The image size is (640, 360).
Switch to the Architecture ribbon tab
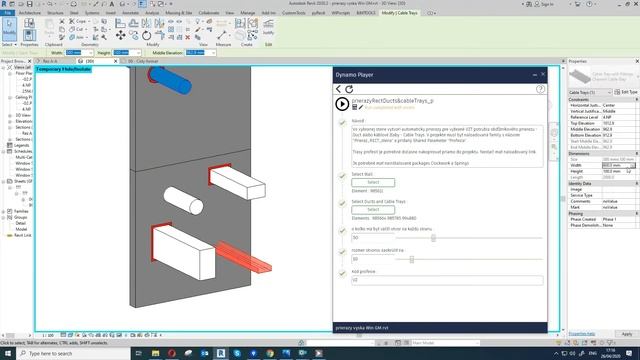point(30,13)
